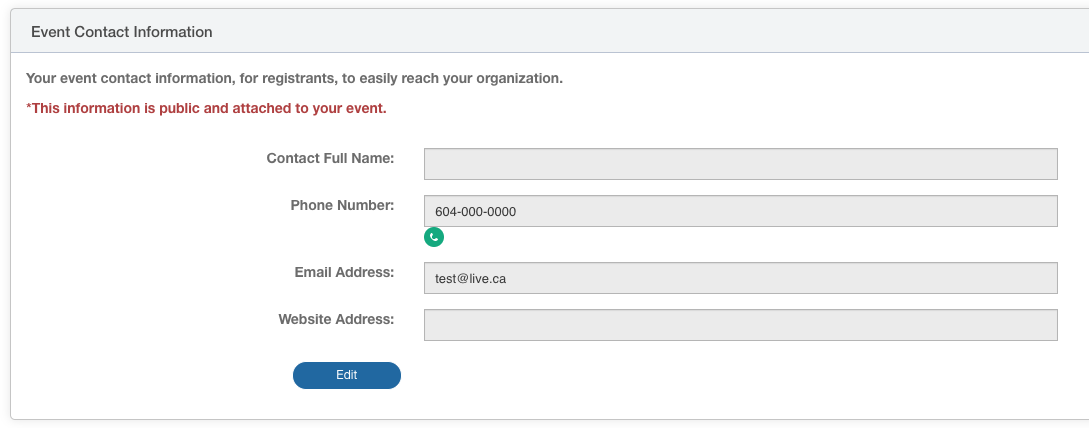1089x428 pixels.
Task: Click the Event Contact Information heading
Action: point(122,32)
